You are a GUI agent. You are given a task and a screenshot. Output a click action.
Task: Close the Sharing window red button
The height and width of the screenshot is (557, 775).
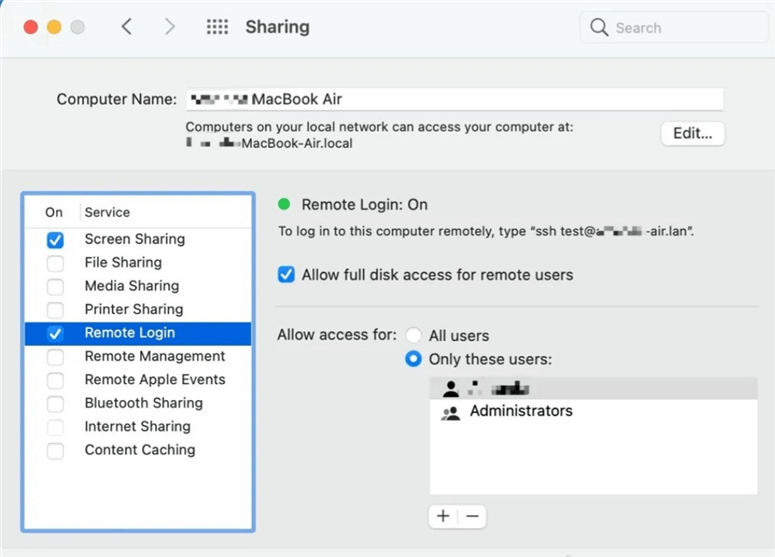point(31,27)
